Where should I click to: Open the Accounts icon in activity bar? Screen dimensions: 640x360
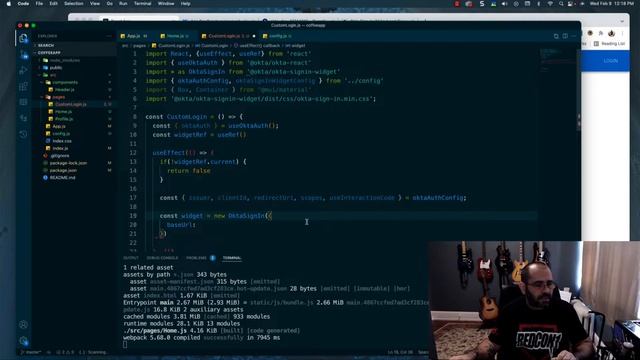coord(23,325)
